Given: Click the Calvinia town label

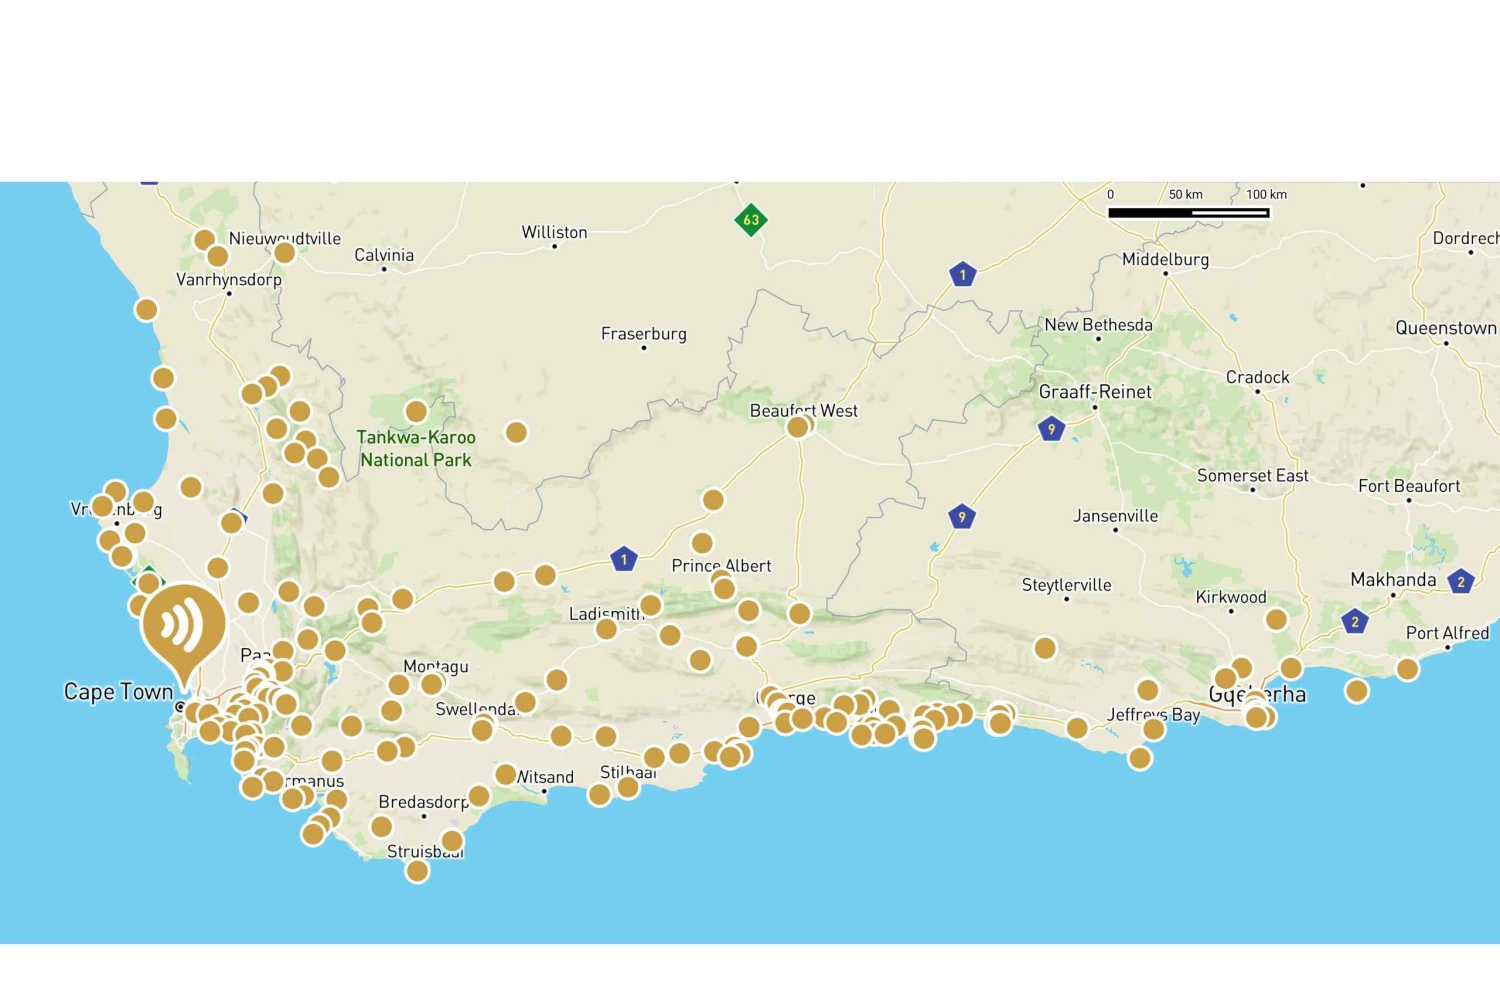Looking at the screenshot, I should pyautogui.click(x=384, y=255).
